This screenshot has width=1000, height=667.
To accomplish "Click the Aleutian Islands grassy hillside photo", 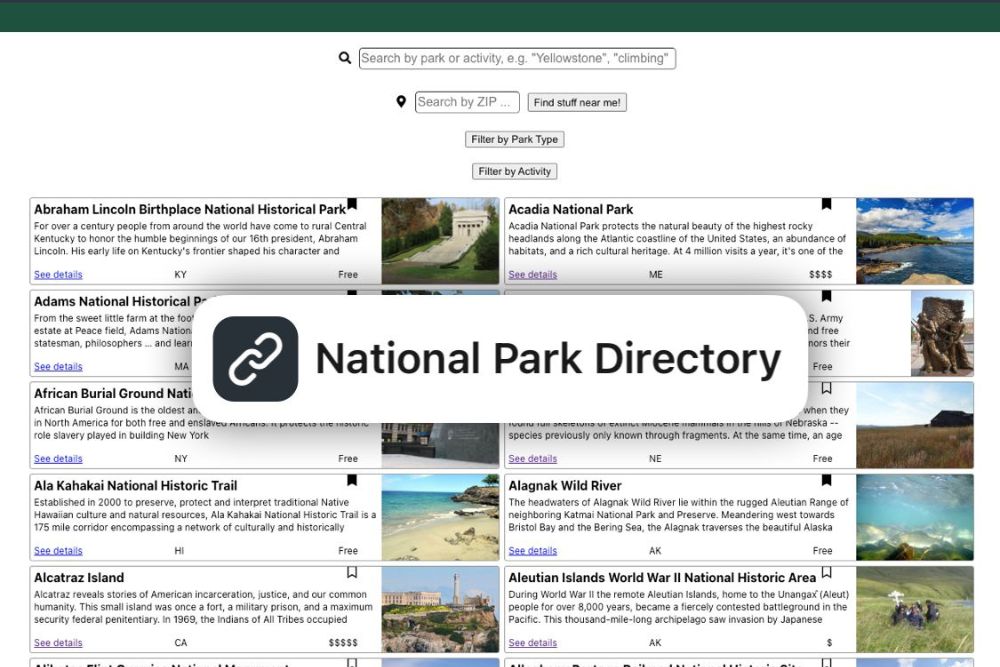I will coord(915,610).
